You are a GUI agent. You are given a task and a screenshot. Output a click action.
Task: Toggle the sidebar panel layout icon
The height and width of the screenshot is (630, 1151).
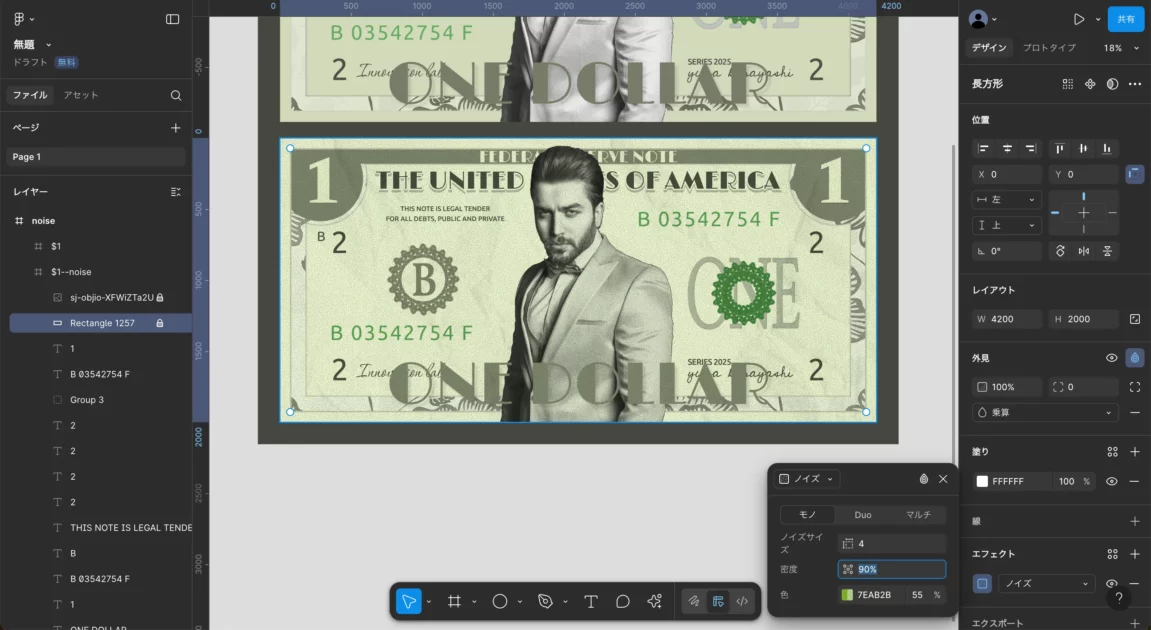pos(172,19)
